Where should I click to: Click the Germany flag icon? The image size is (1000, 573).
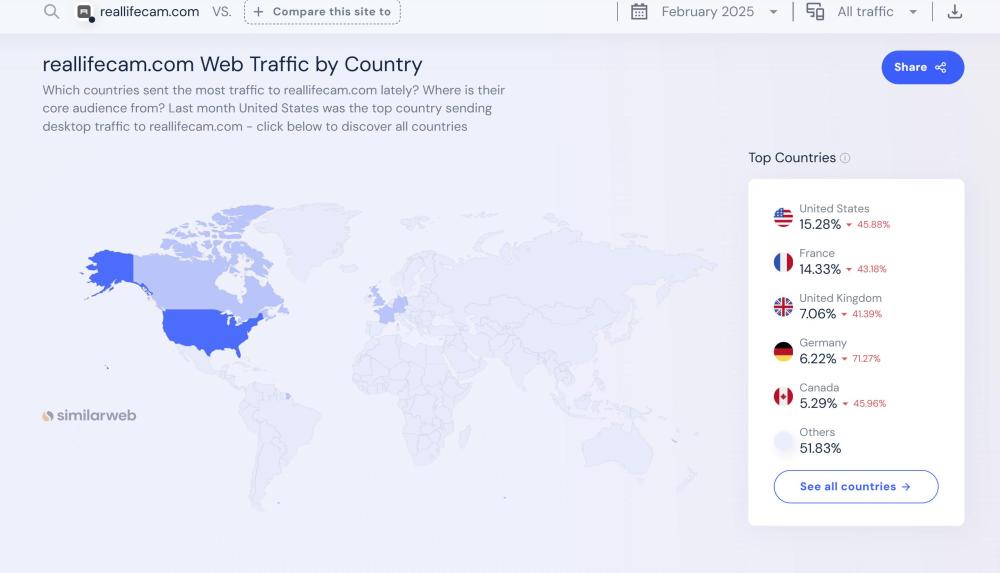point(783,352)
